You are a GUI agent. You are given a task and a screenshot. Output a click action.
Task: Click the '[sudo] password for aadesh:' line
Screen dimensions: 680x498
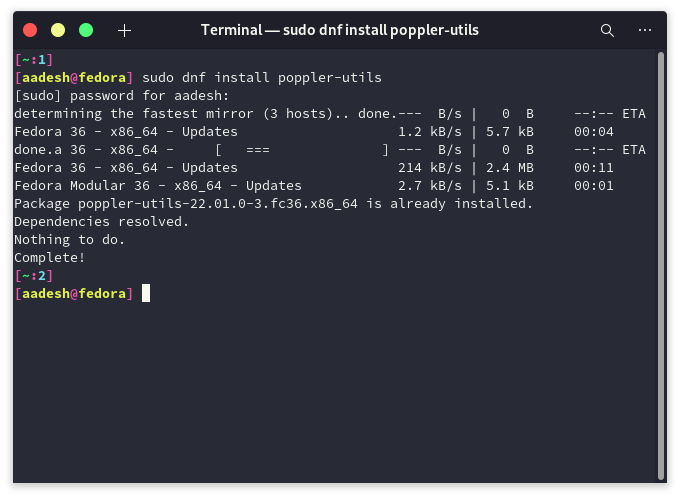tap(121, 95)
